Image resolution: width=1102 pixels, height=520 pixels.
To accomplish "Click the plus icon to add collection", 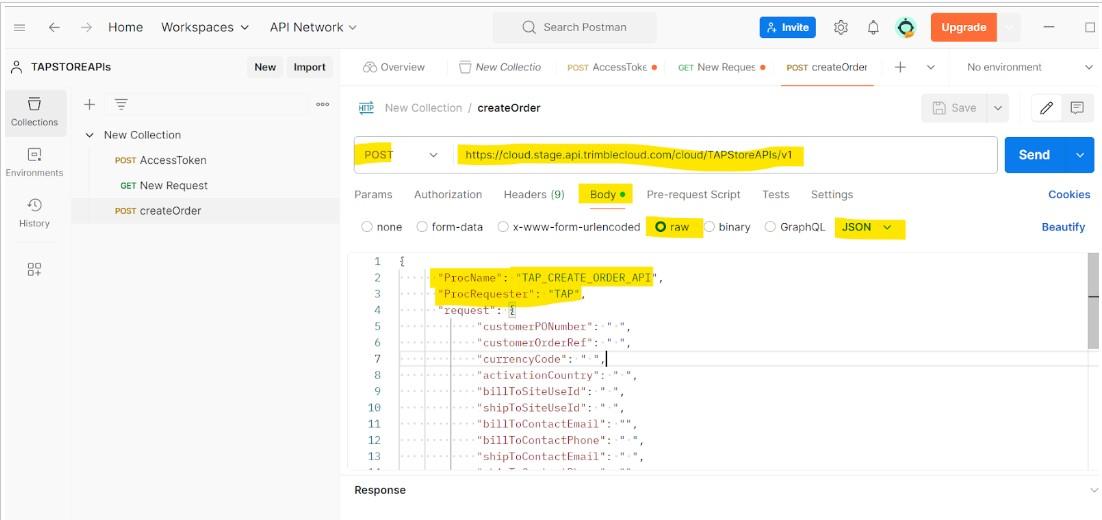I will [89, 104].
